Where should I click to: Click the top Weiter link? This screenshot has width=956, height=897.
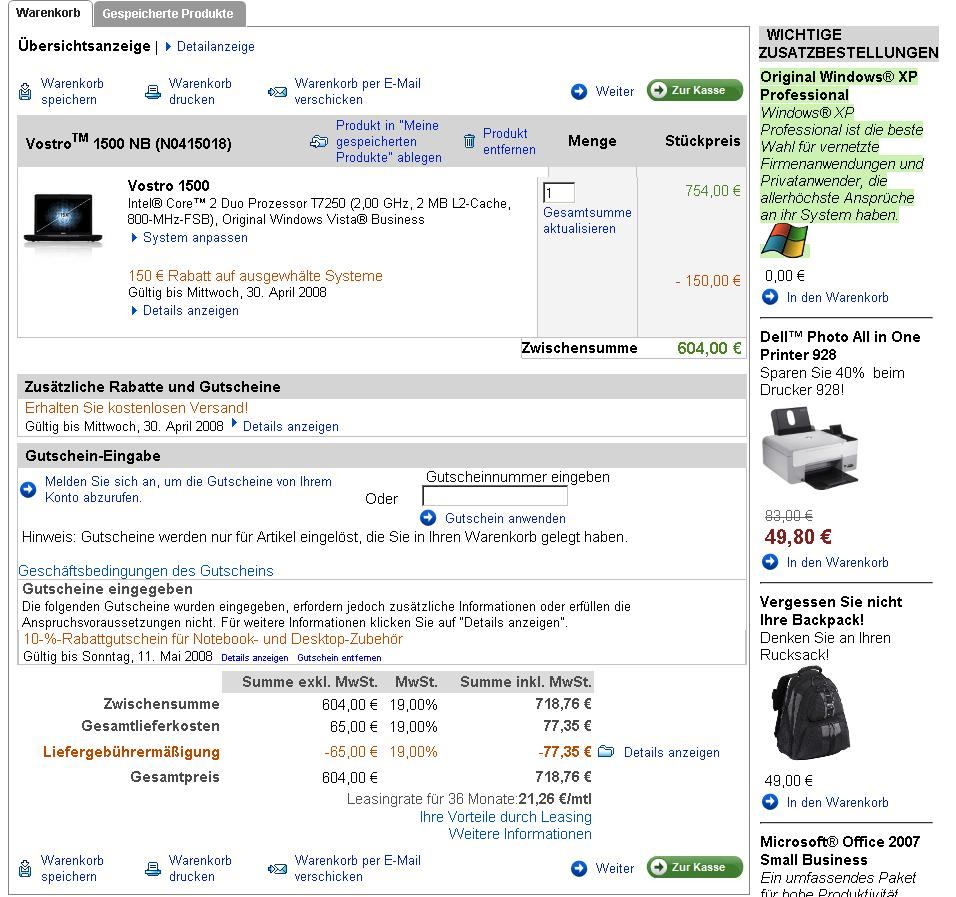[615, 91]
